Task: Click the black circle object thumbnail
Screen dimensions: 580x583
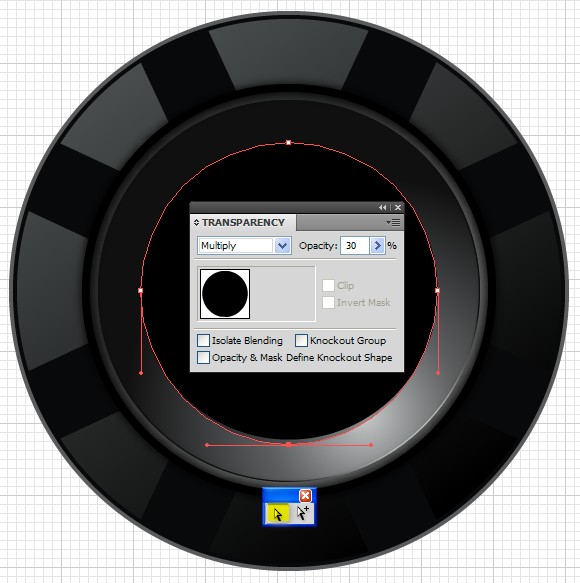Action: coord(225,294)
